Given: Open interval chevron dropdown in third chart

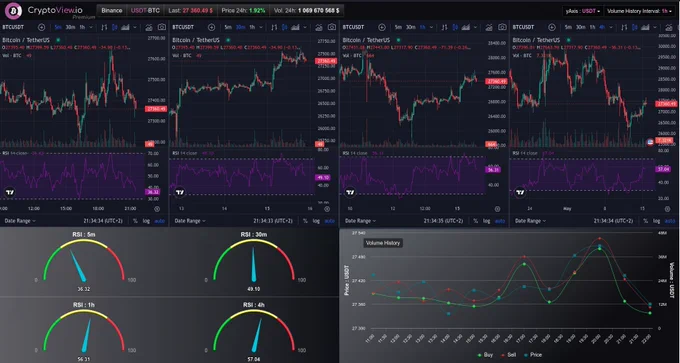Looking at the screenshot, I should (432, 27).
